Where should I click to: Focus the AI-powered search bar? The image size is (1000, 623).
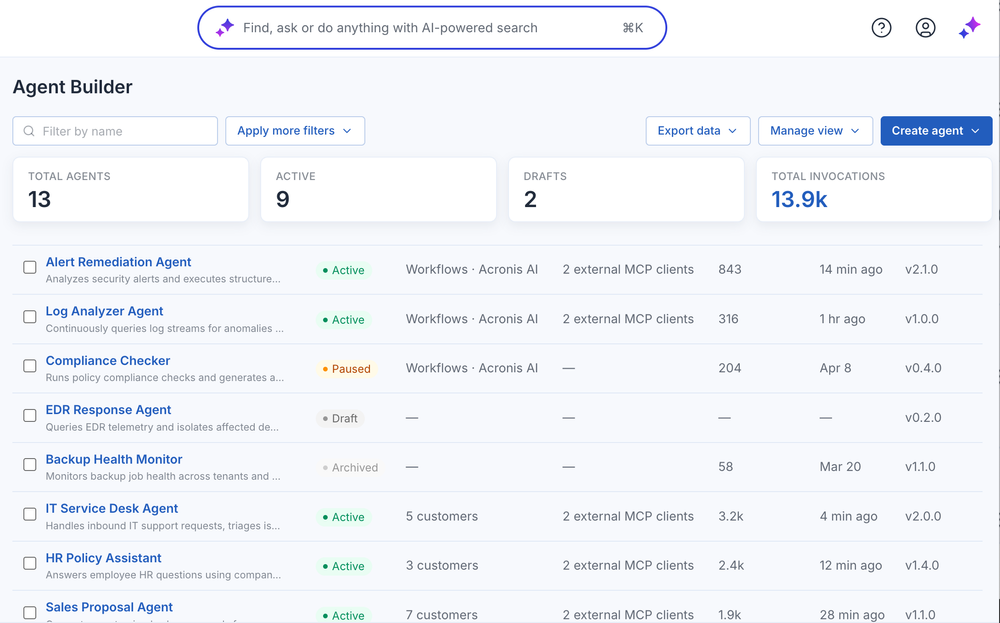432,27
